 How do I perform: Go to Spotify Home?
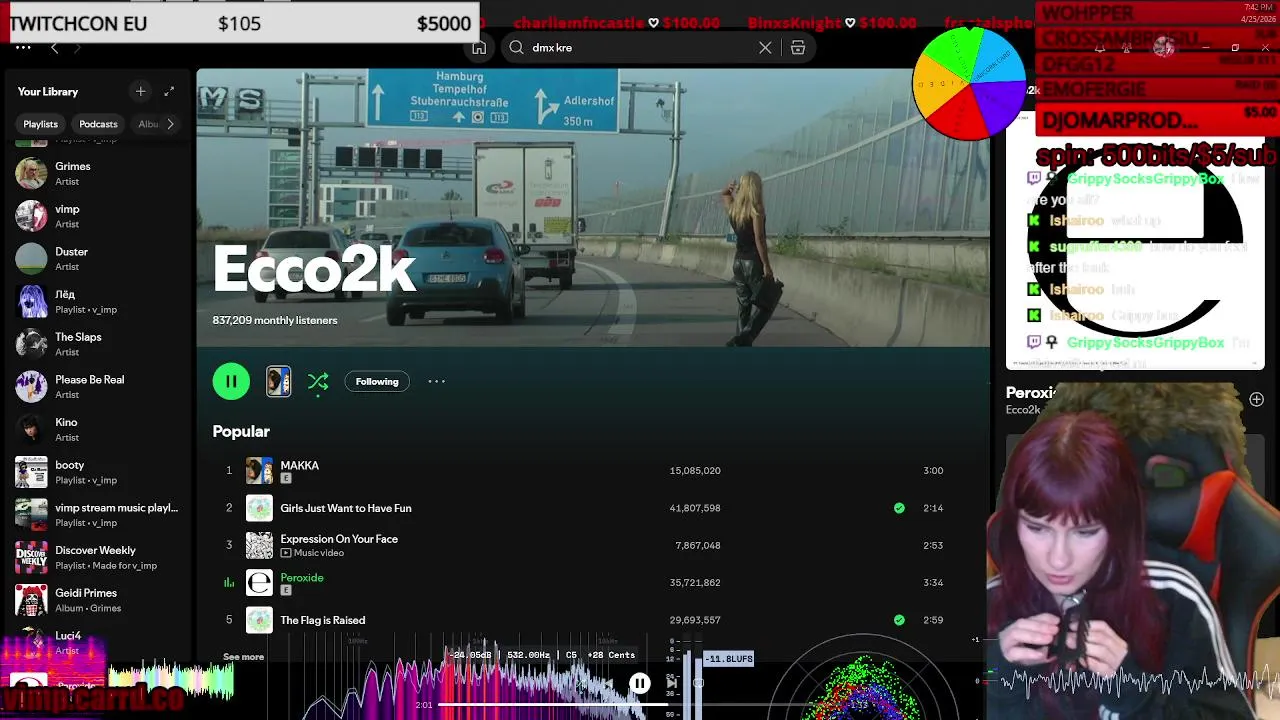tap(479, 47)
